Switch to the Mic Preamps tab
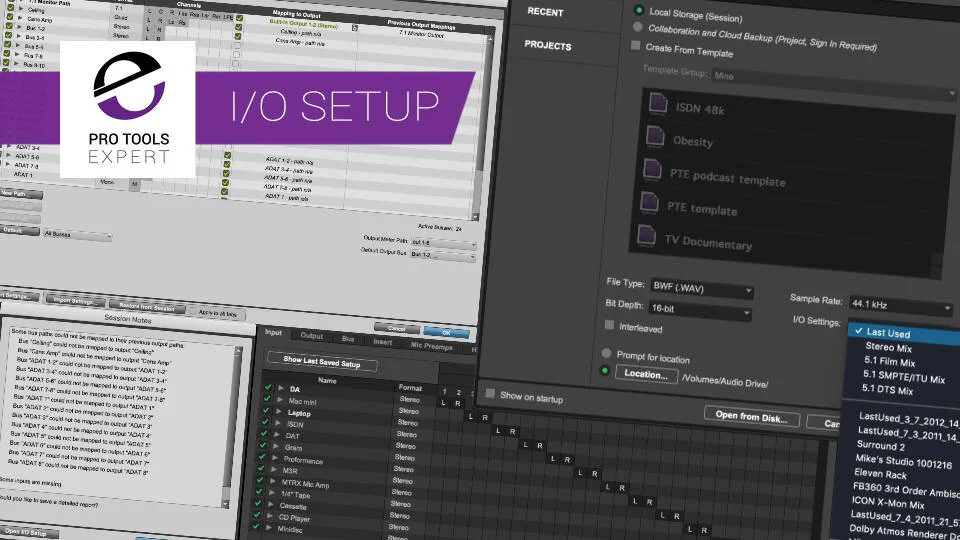960x540 pixels. pyautogui.click(x=432, y=346)
